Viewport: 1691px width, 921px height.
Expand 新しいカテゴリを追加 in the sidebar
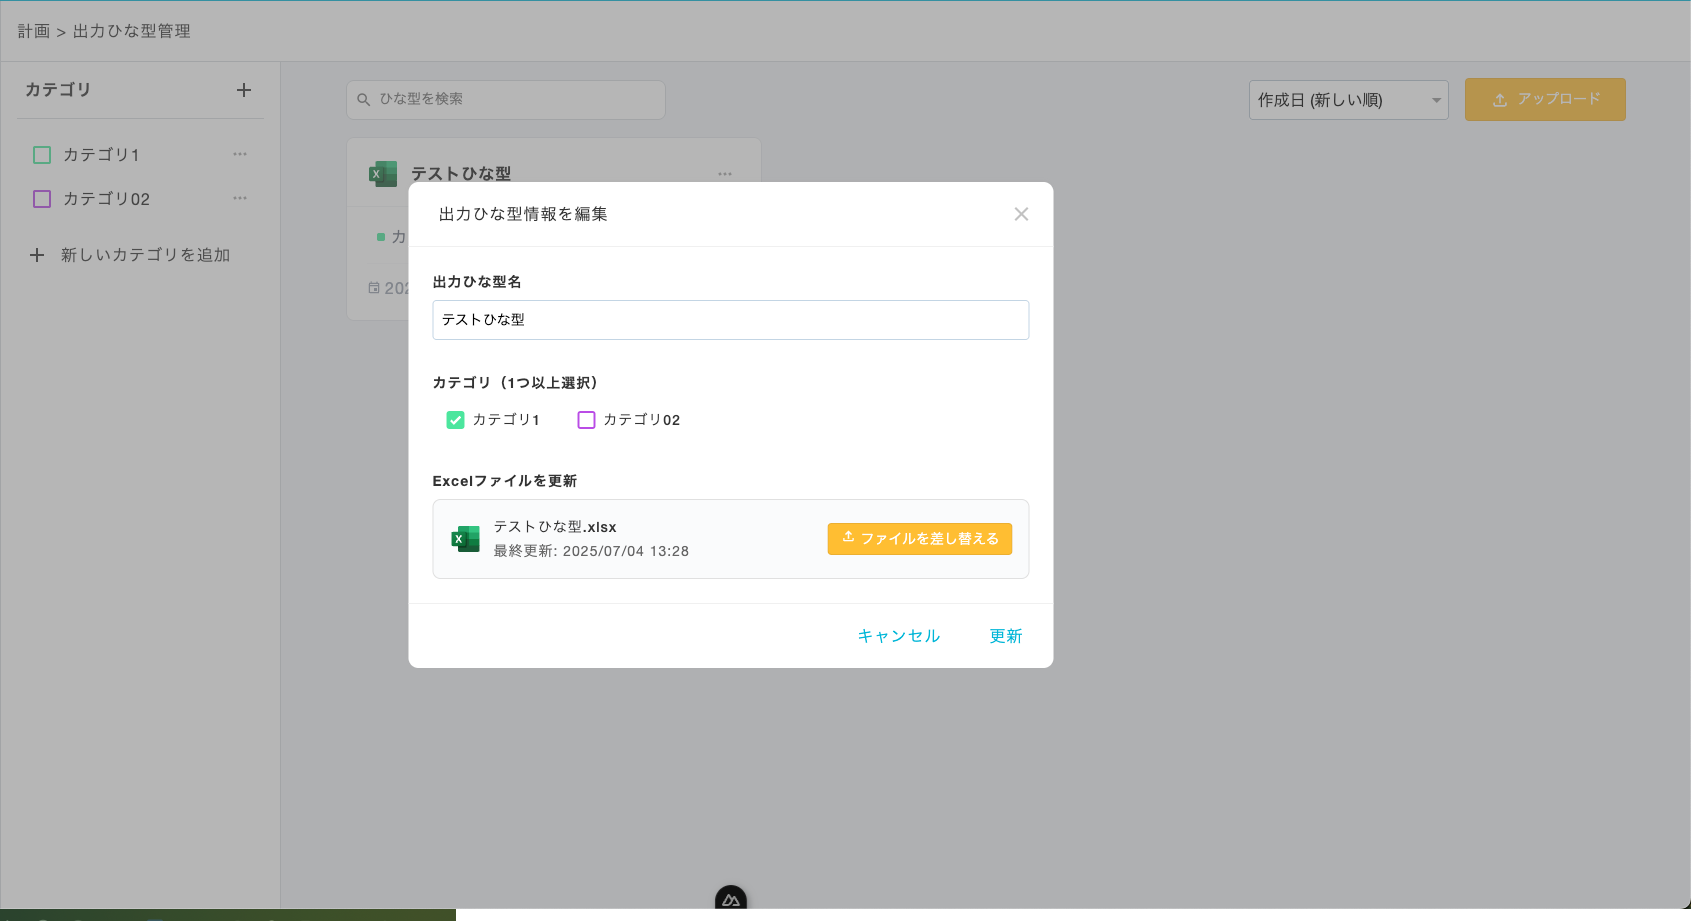[130, 254]
